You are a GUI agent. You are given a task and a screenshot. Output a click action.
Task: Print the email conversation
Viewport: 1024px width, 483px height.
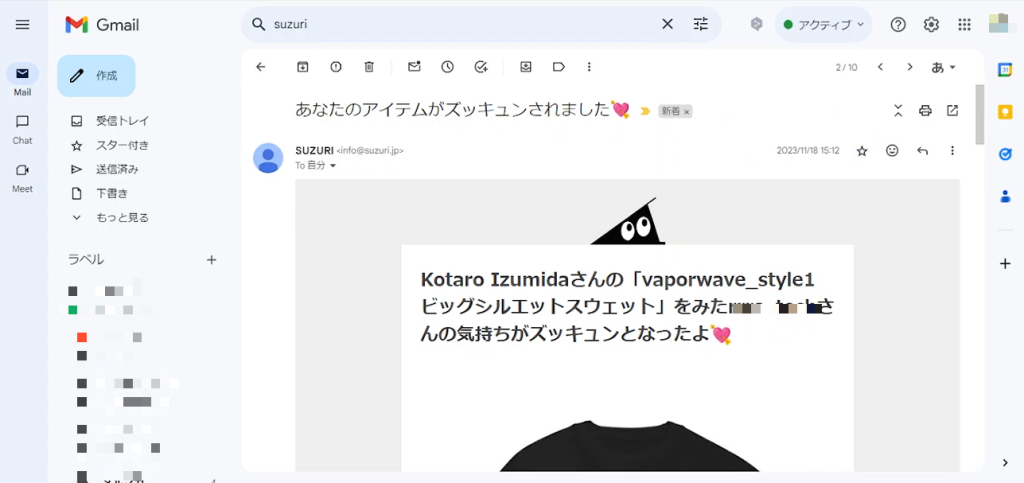(925, 110)
